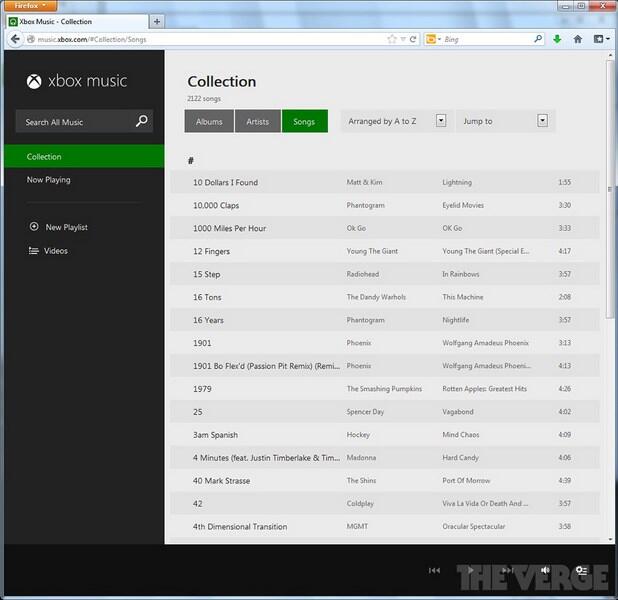This screenshot has height=600, width=618.
Task: Open the Firefox menu button
Action: [30, 6]
